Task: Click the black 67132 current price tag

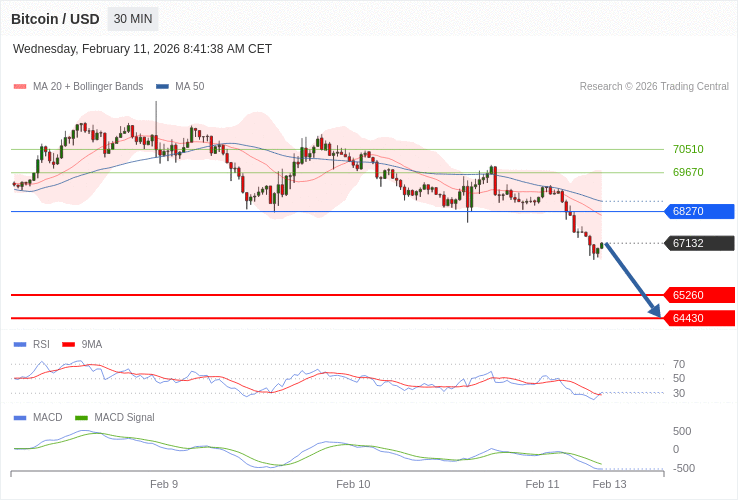Action: (699, 243)
